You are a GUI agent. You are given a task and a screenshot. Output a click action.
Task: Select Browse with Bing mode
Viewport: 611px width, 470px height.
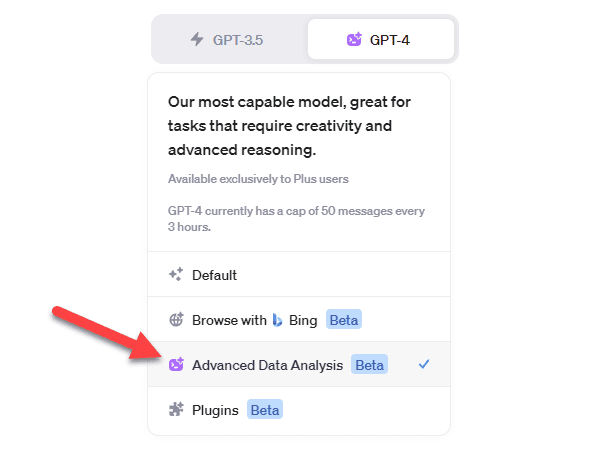(x=299, y=320)
